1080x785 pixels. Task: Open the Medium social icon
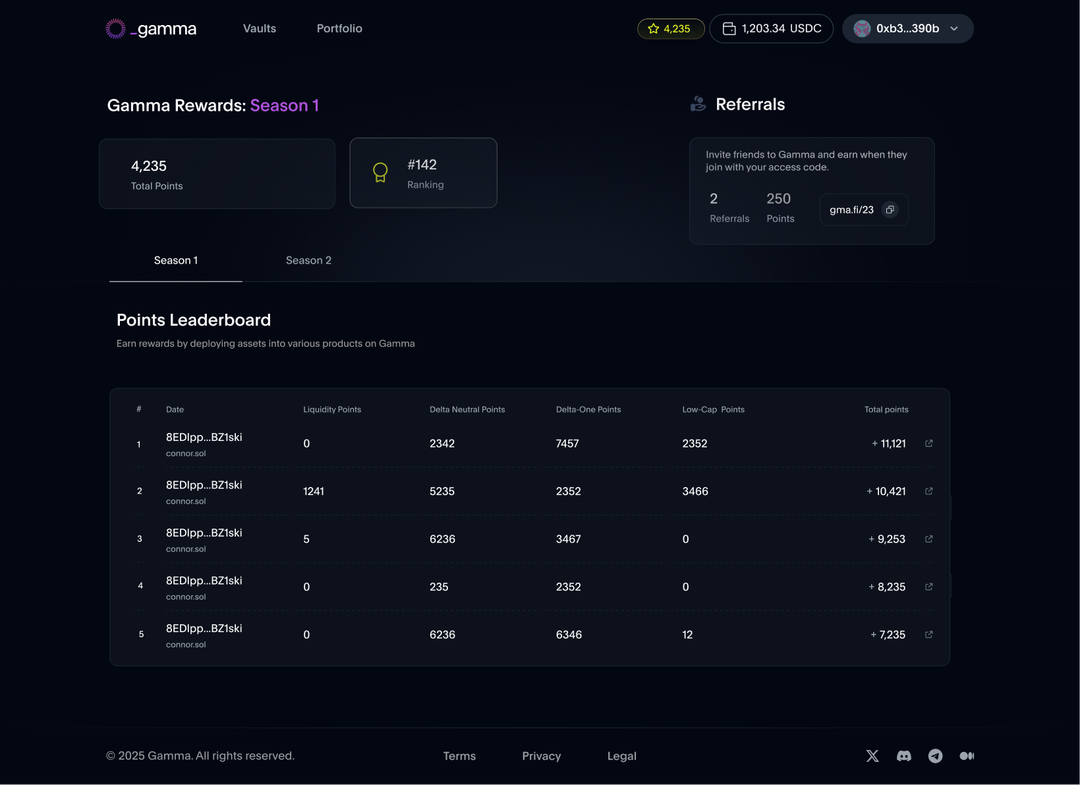click(x=967, y=756)
